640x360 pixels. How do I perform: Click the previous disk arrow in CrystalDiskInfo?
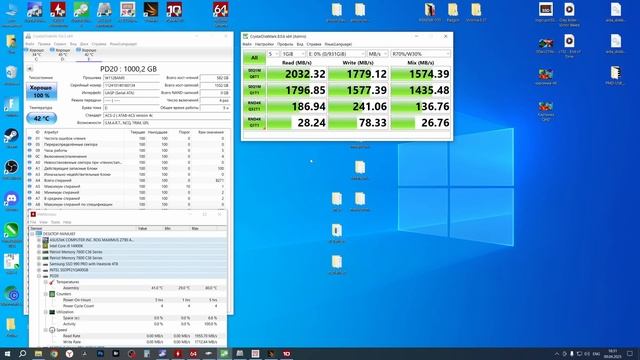pos(30,69)
